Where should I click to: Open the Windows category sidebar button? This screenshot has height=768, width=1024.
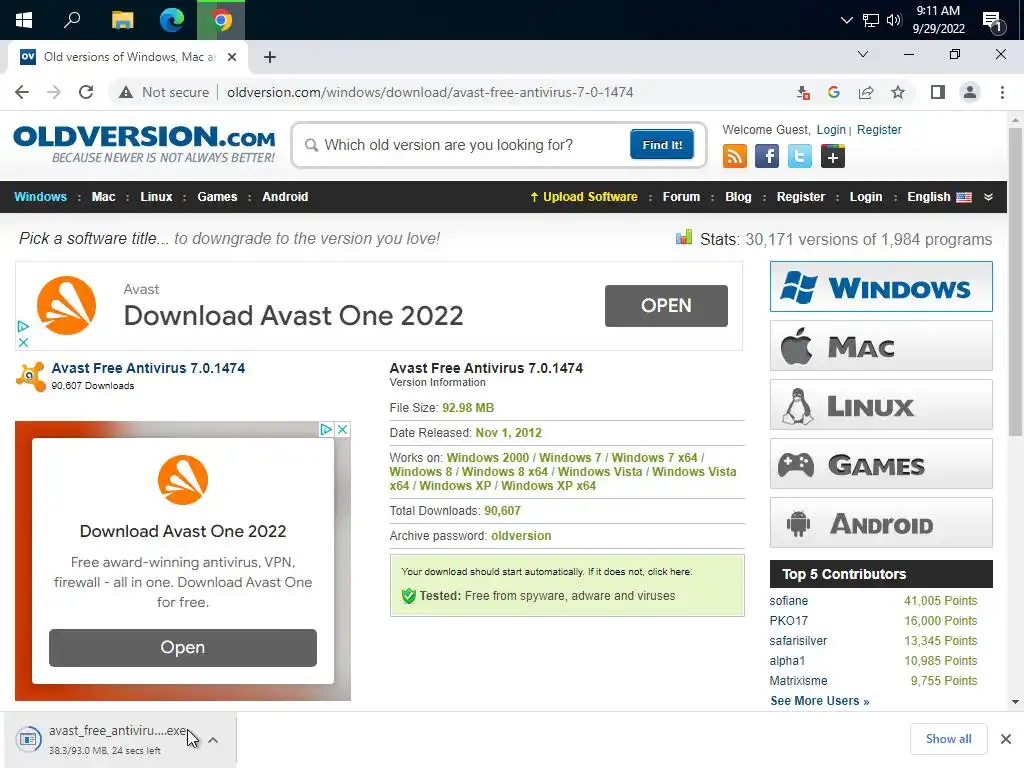[x=881, y=287]
